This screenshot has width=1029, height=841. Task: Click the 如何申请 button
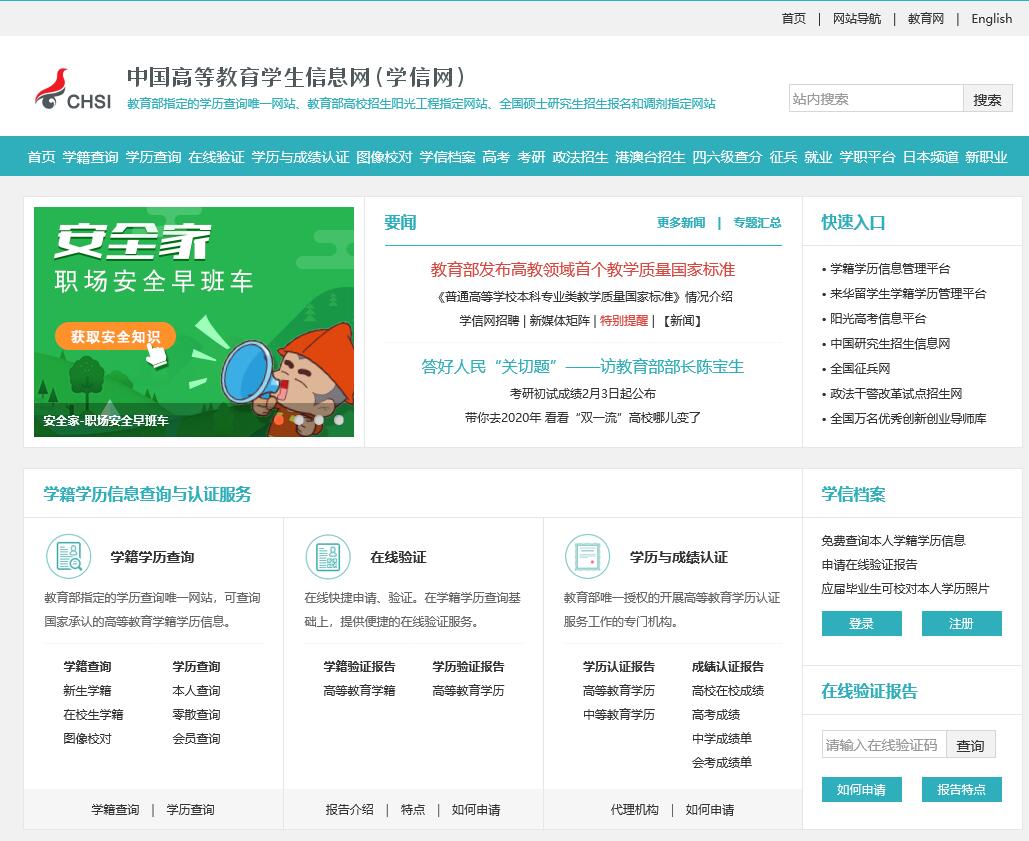click(x=860, y=789)
